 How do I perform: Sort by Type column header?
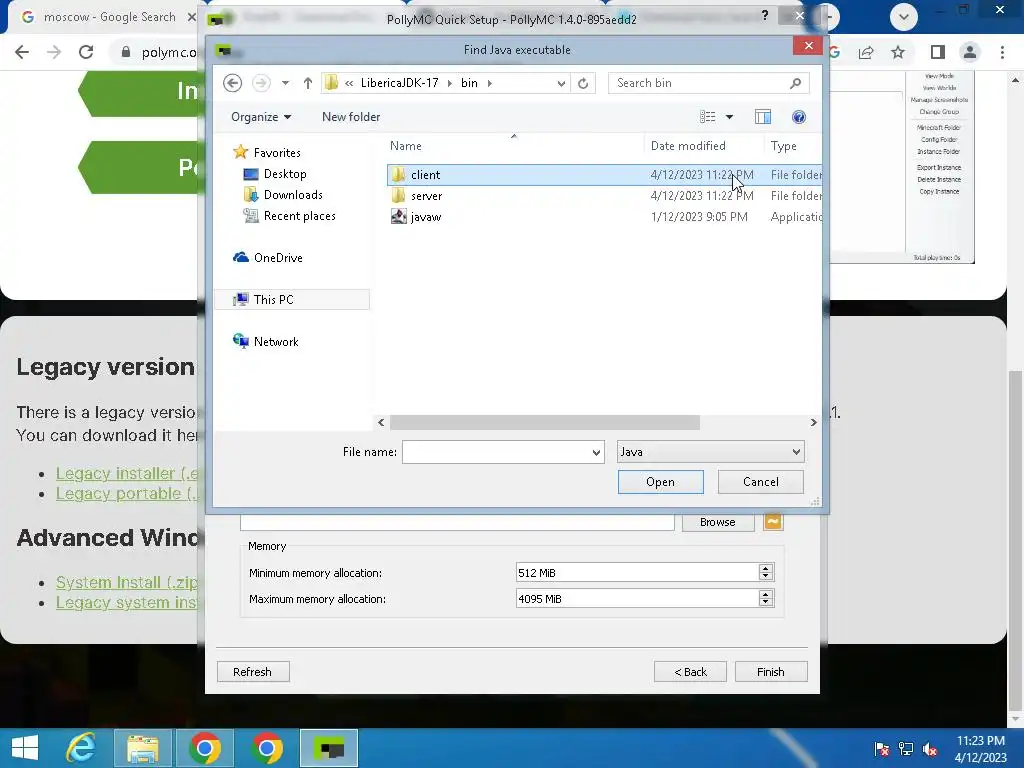click(784, 146)
